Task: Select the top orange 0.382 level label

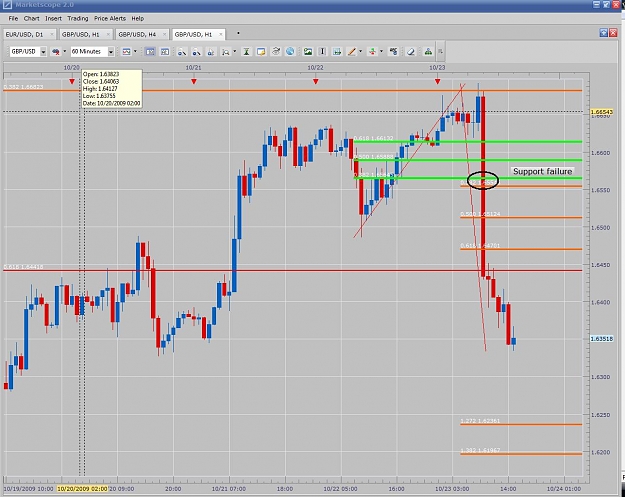Action: pos(24,87)
